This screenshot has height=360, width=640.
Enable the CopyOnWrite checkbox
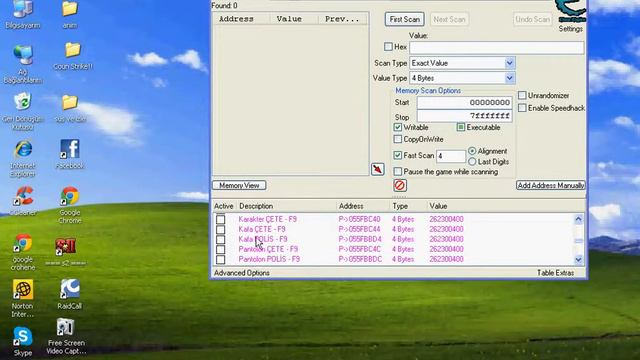click(398, 139)
